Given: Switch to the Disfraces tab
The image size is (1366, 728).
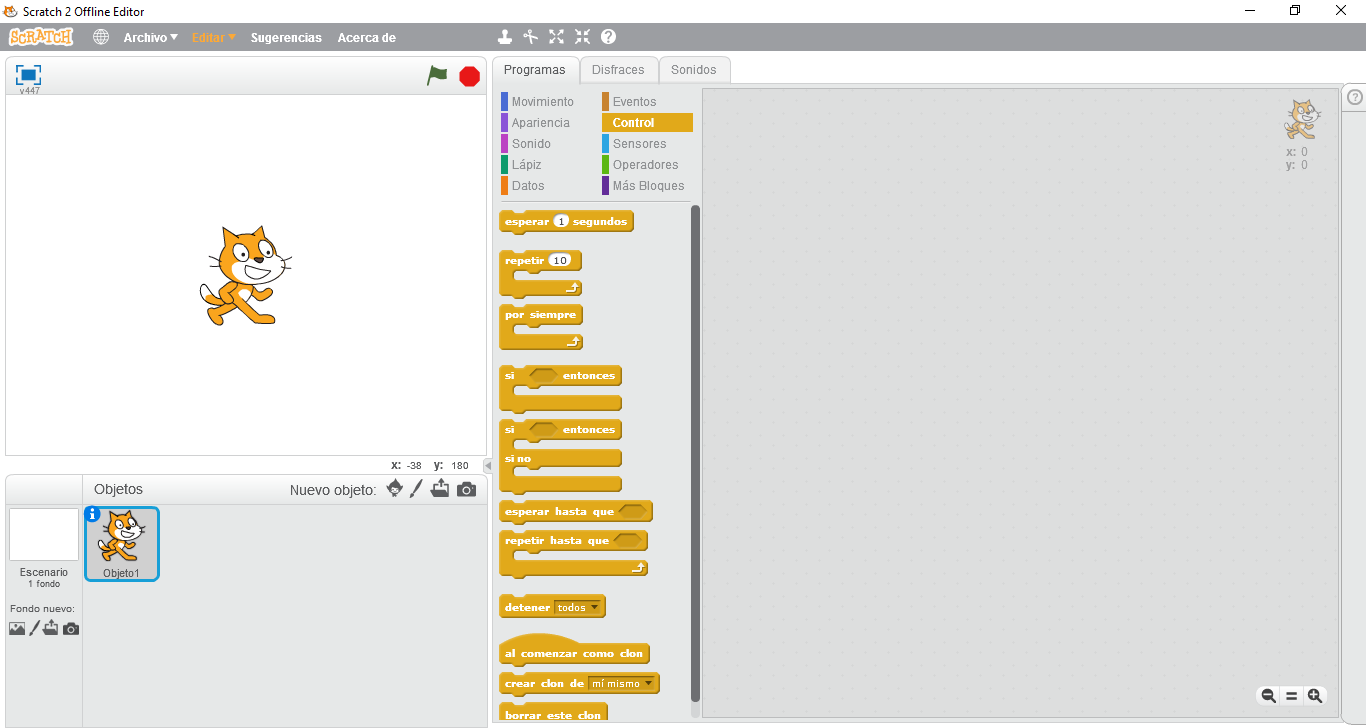Looking at the screenshot, I should [619, 70].
